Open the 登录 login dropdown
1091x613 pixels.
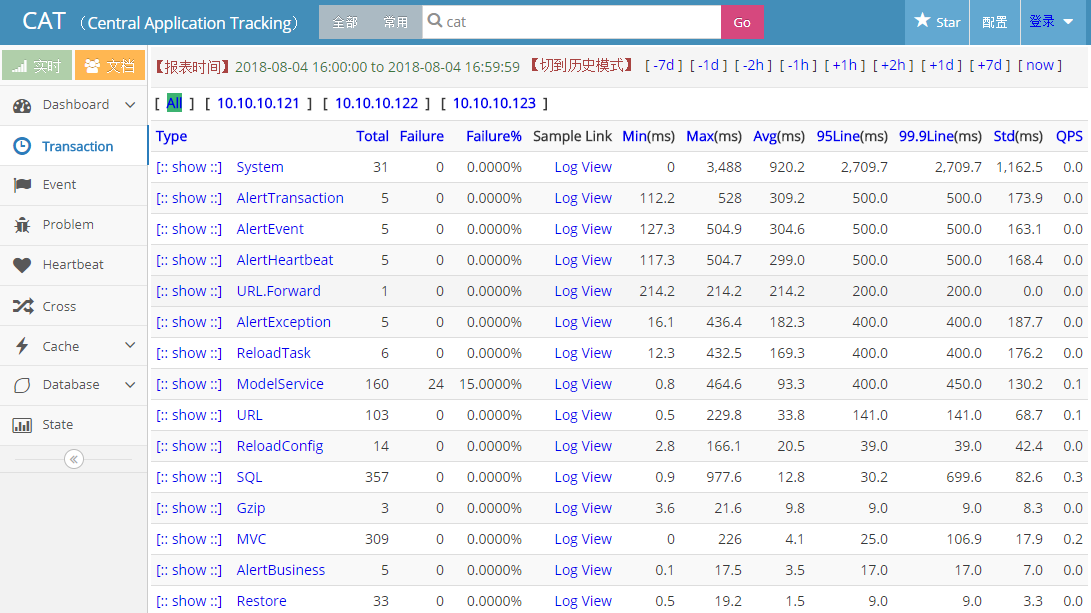point(1051,22)
